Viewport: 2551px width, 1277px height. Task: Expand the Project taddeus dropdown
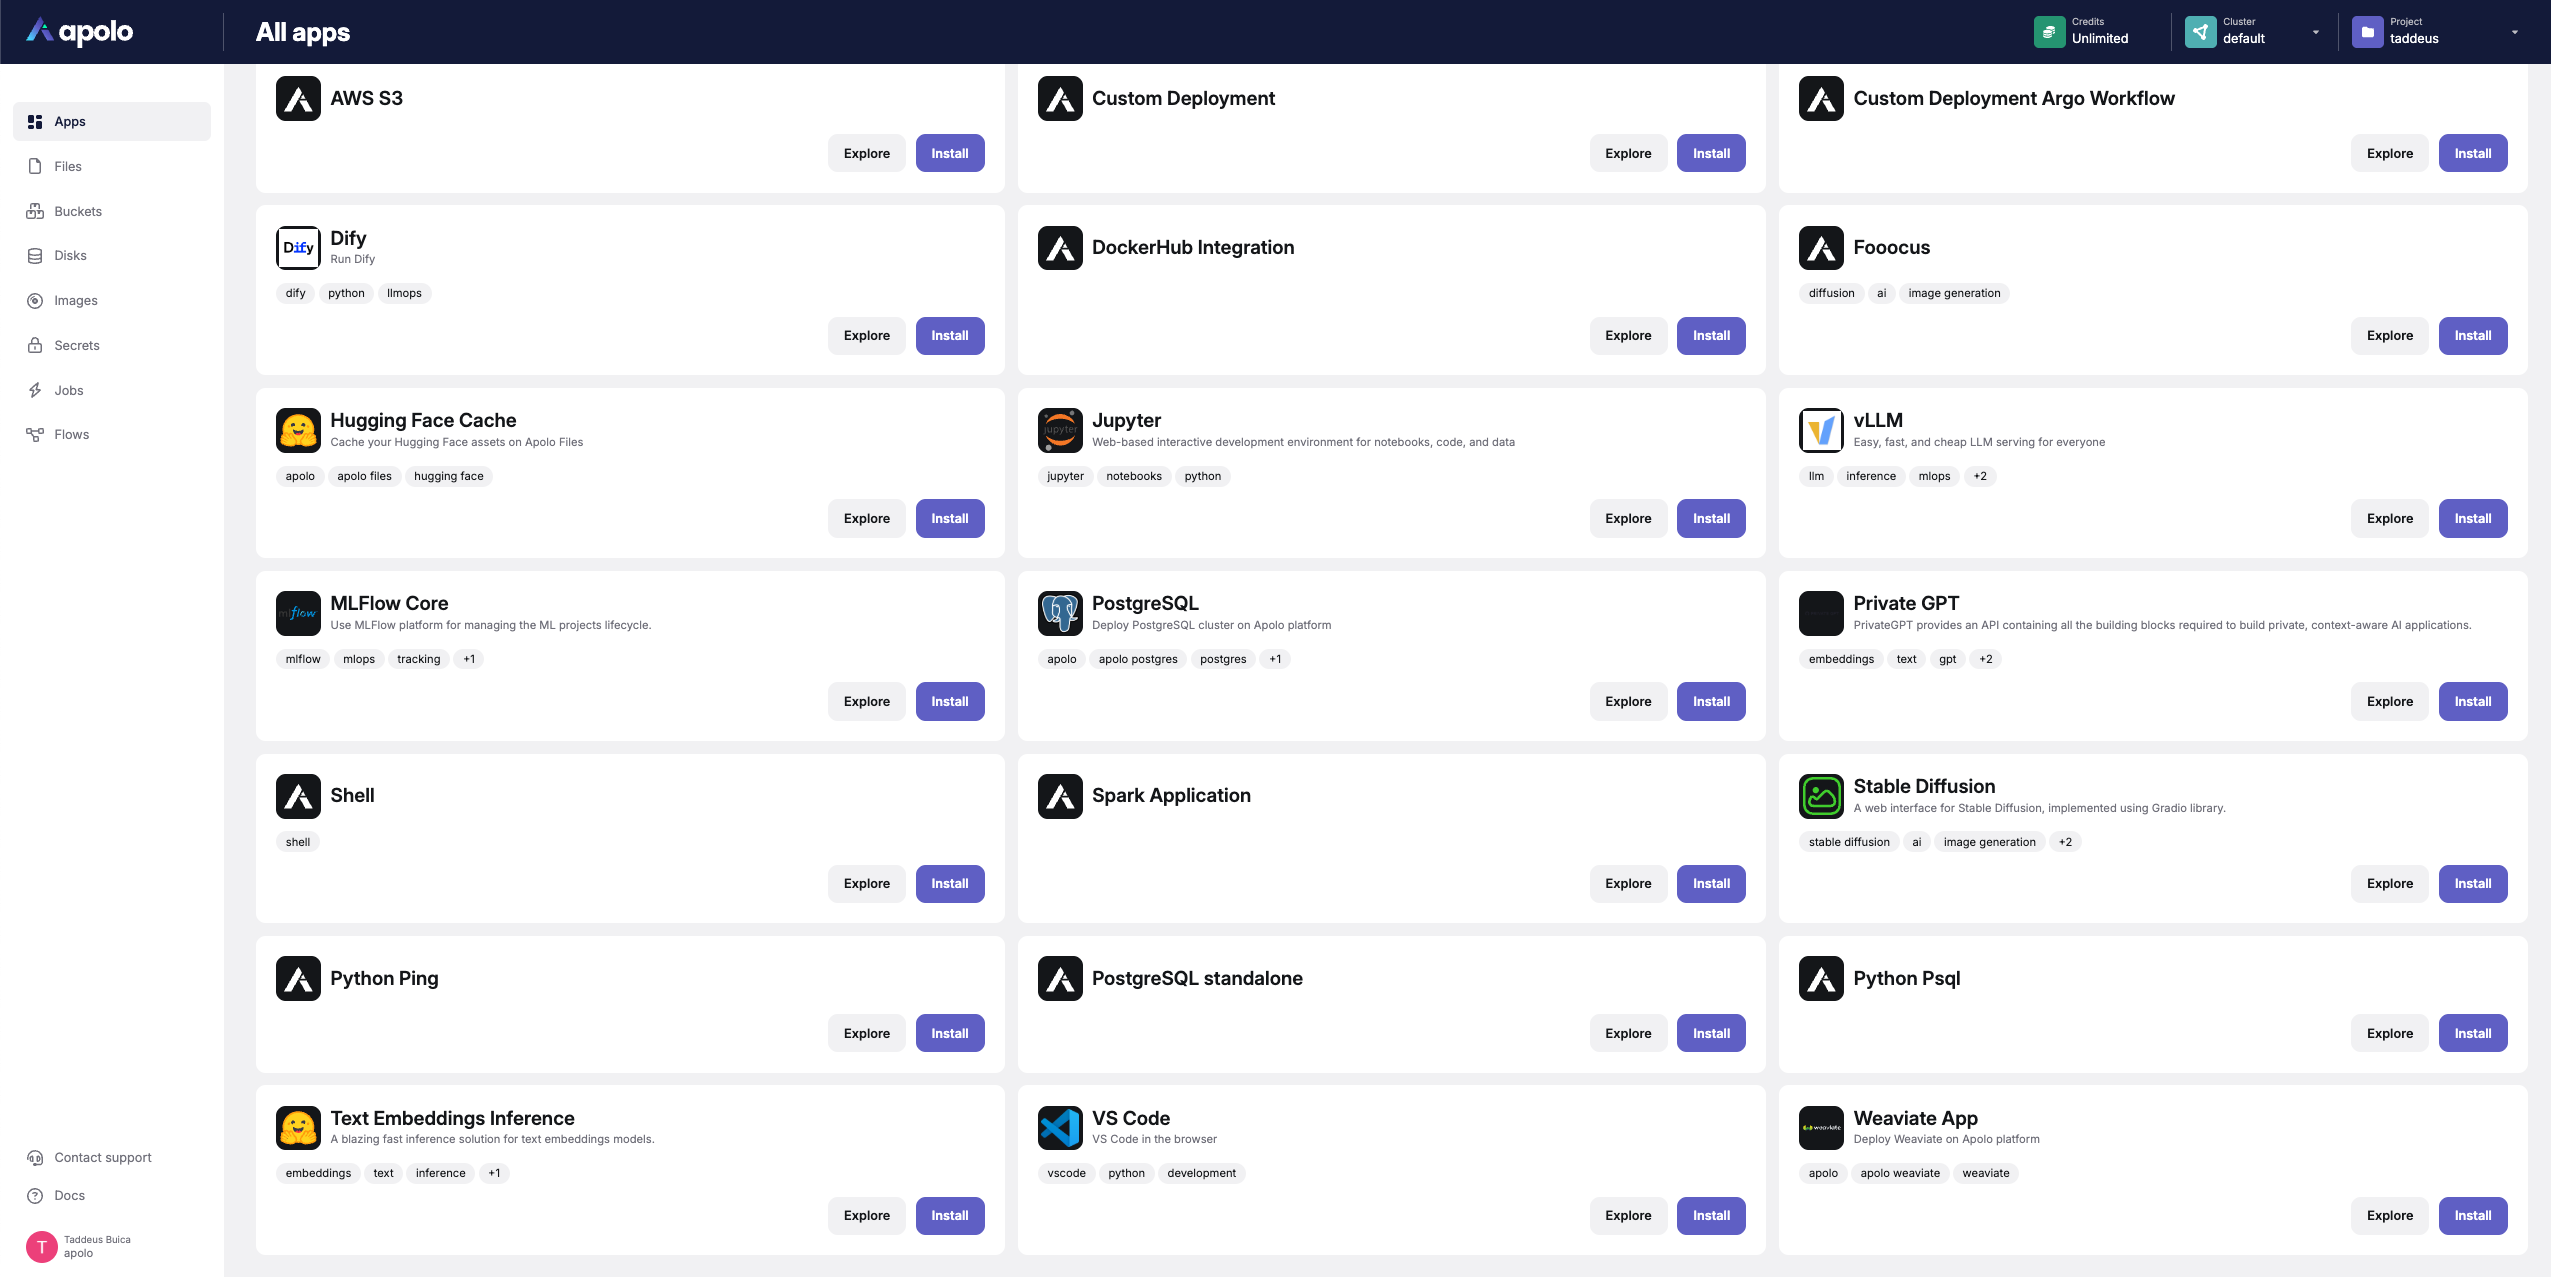(x=2514, y=32)
